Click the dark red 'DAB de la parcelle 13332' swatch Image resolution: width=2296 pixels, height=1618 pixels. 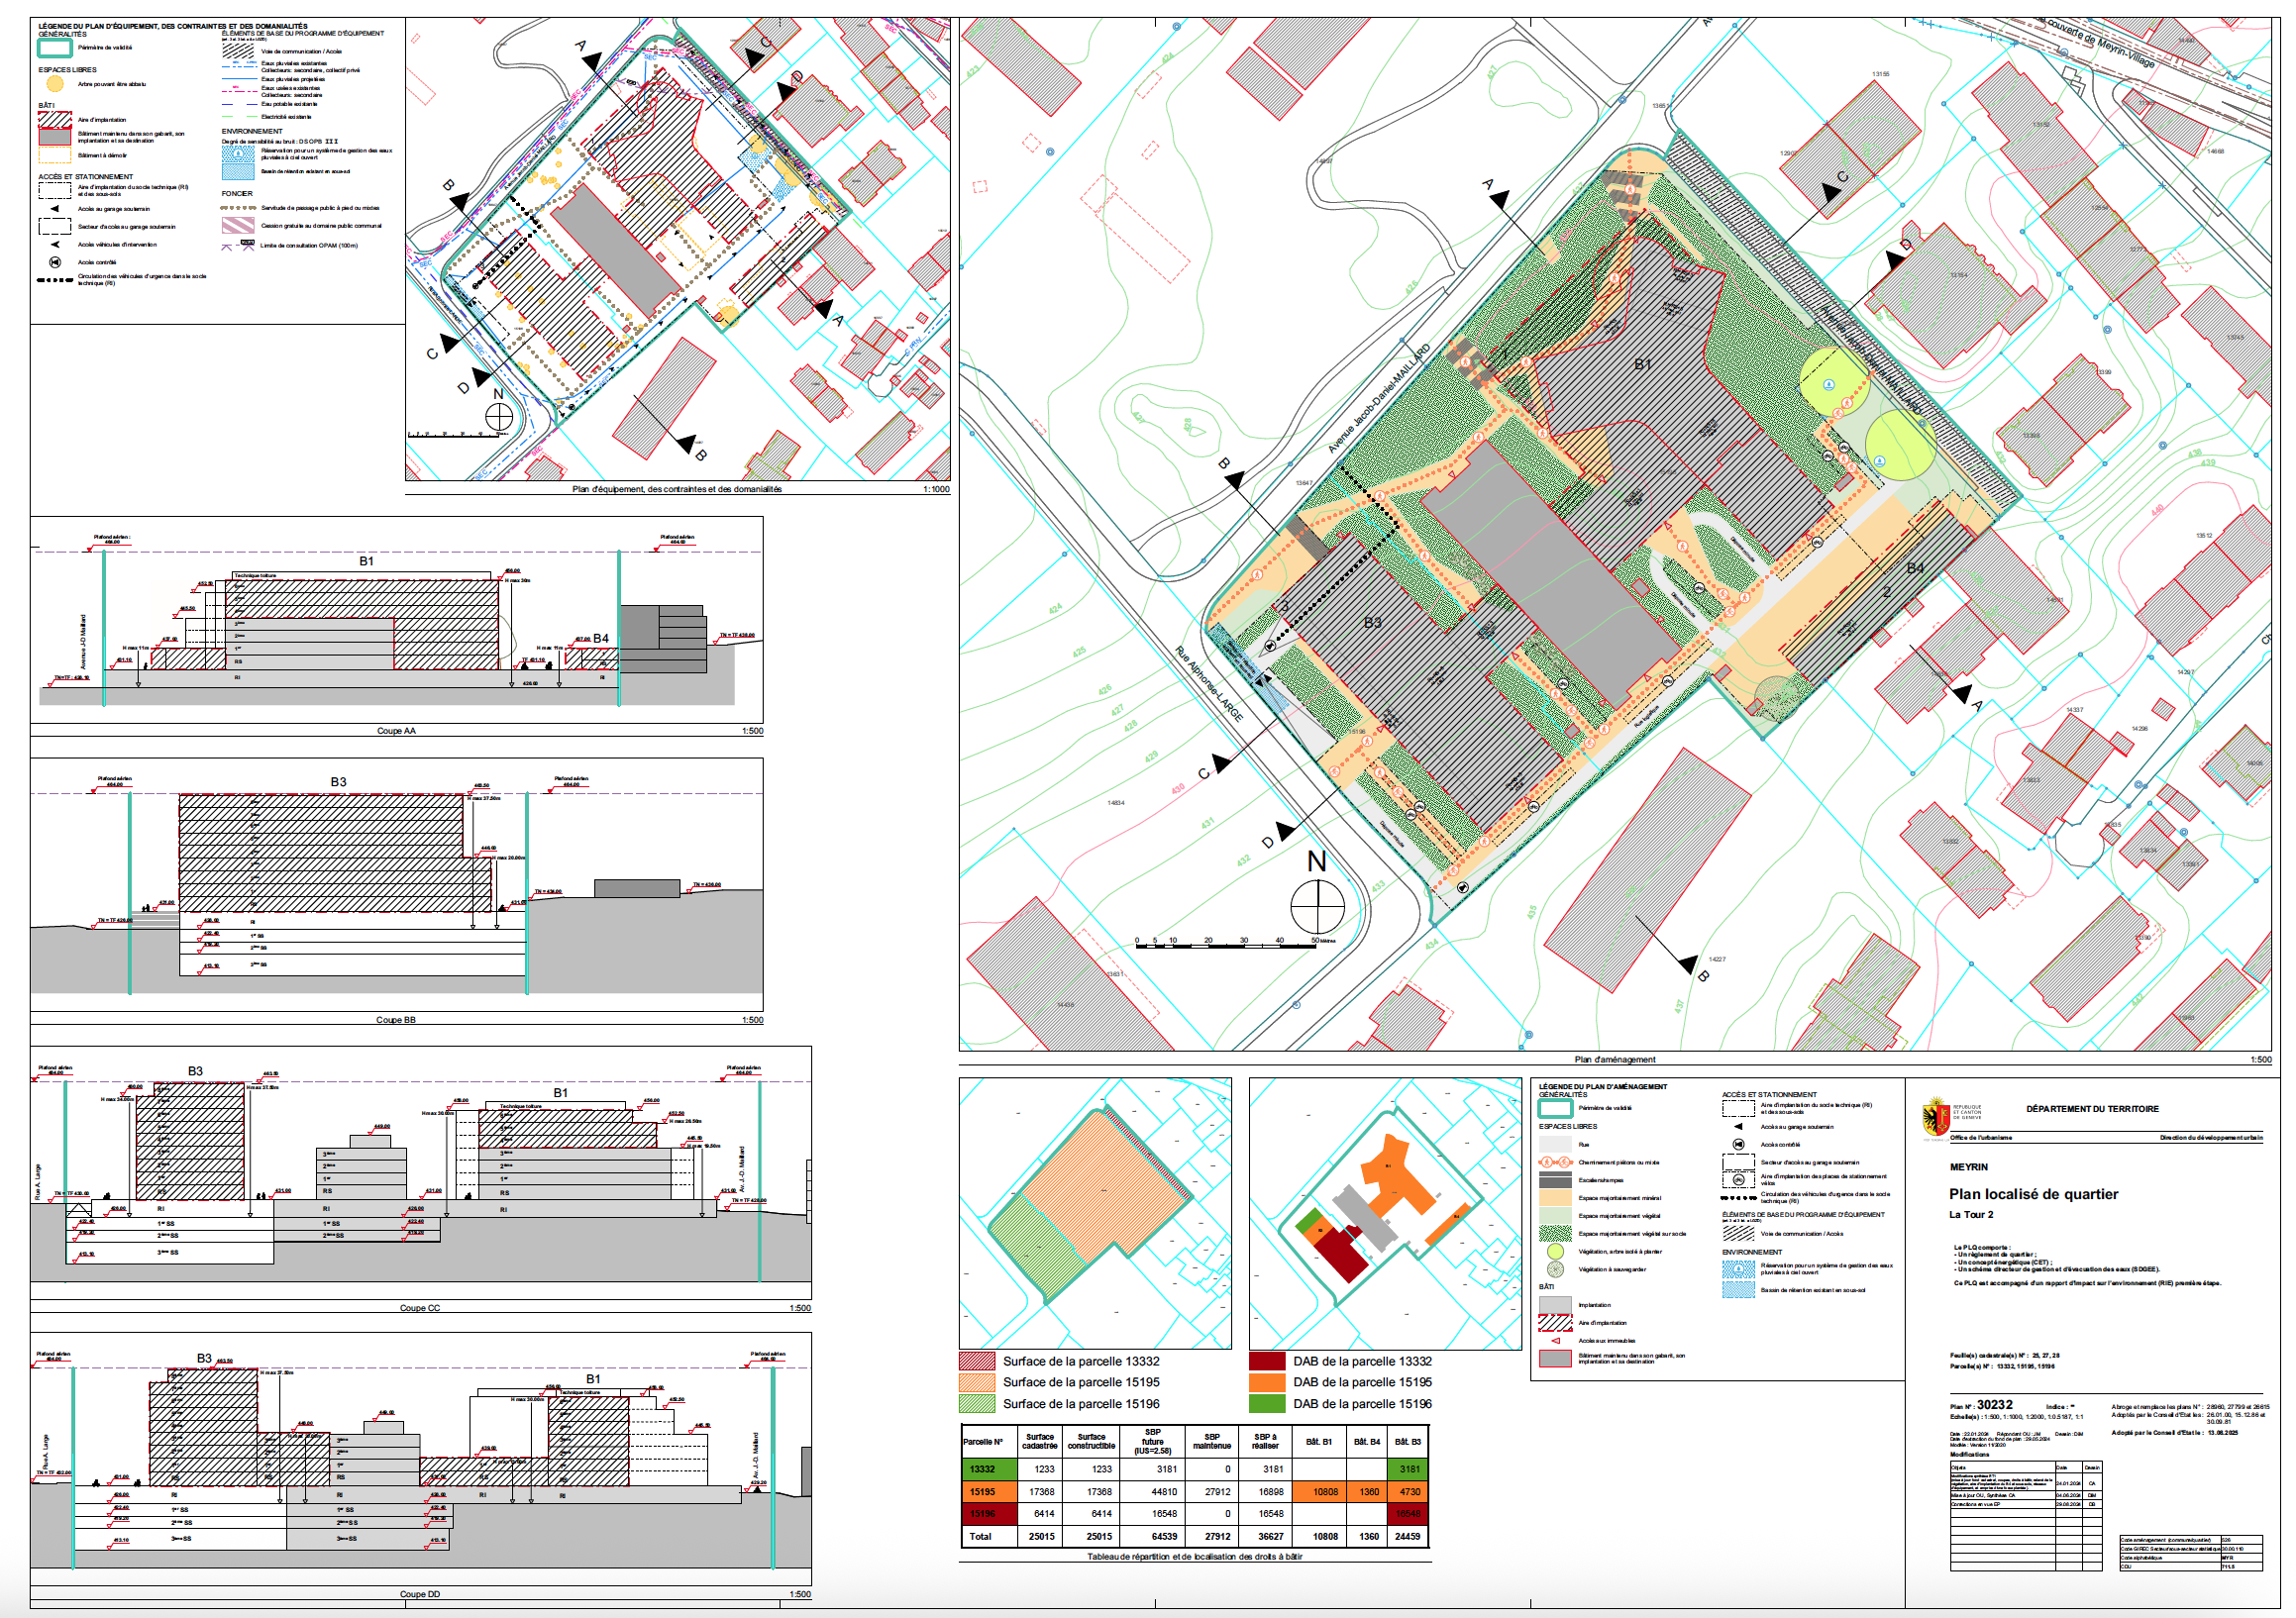pyautogui.click(x=1266, y=1361)
